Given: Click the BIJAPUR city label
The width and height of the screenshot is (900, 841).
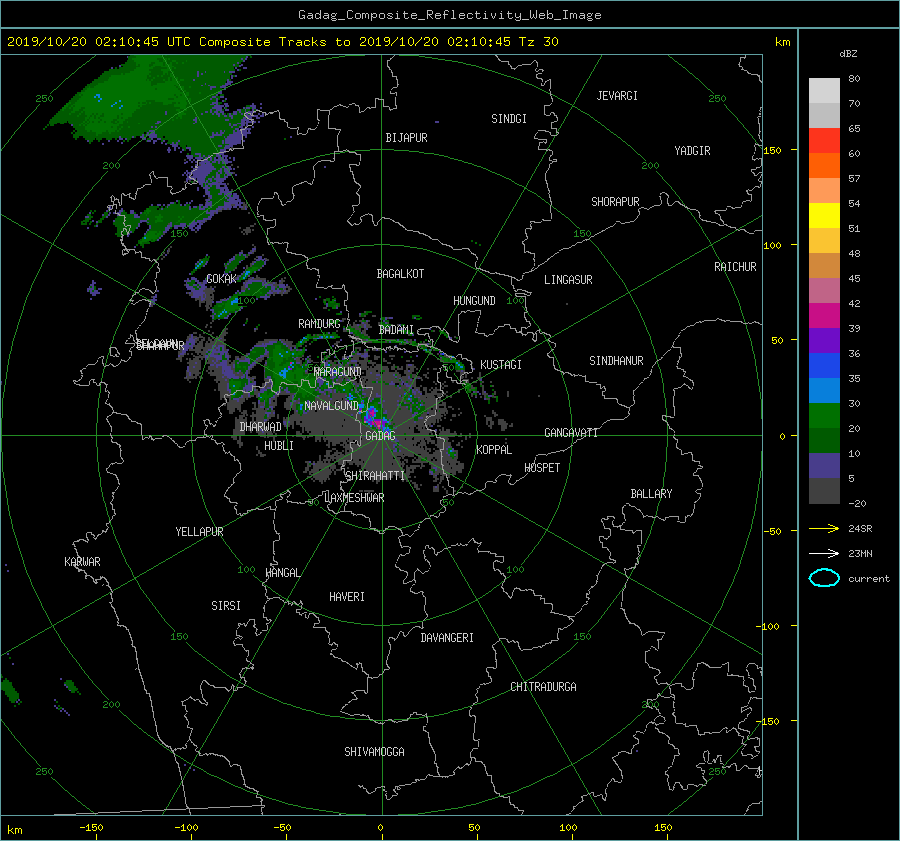Looking at the screenshot, I should tap(406, 138).
